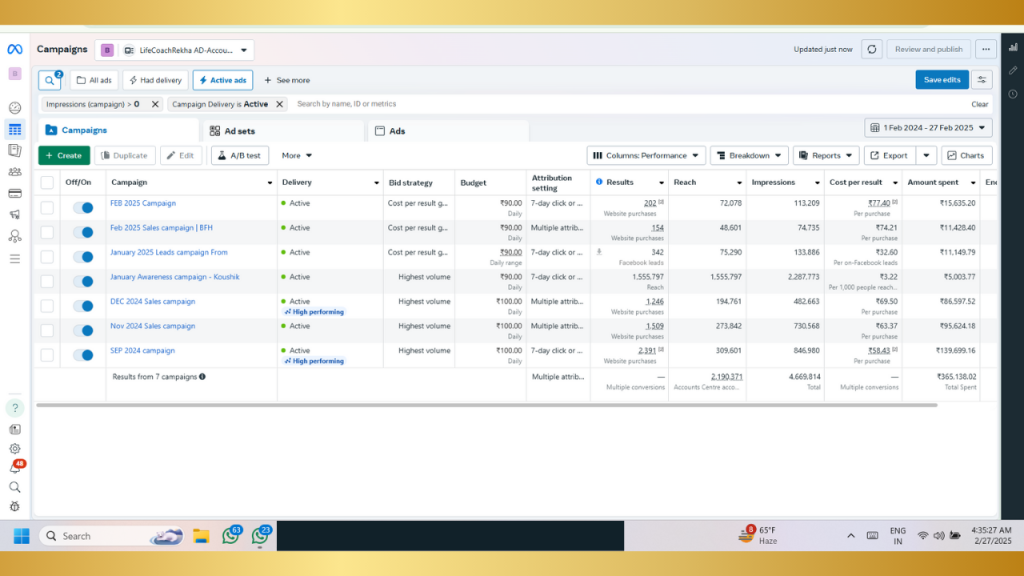The height and width of the screenshot is (576, 1024).
Task: Click the refresh data icon
Action: [x=872, y=49]
